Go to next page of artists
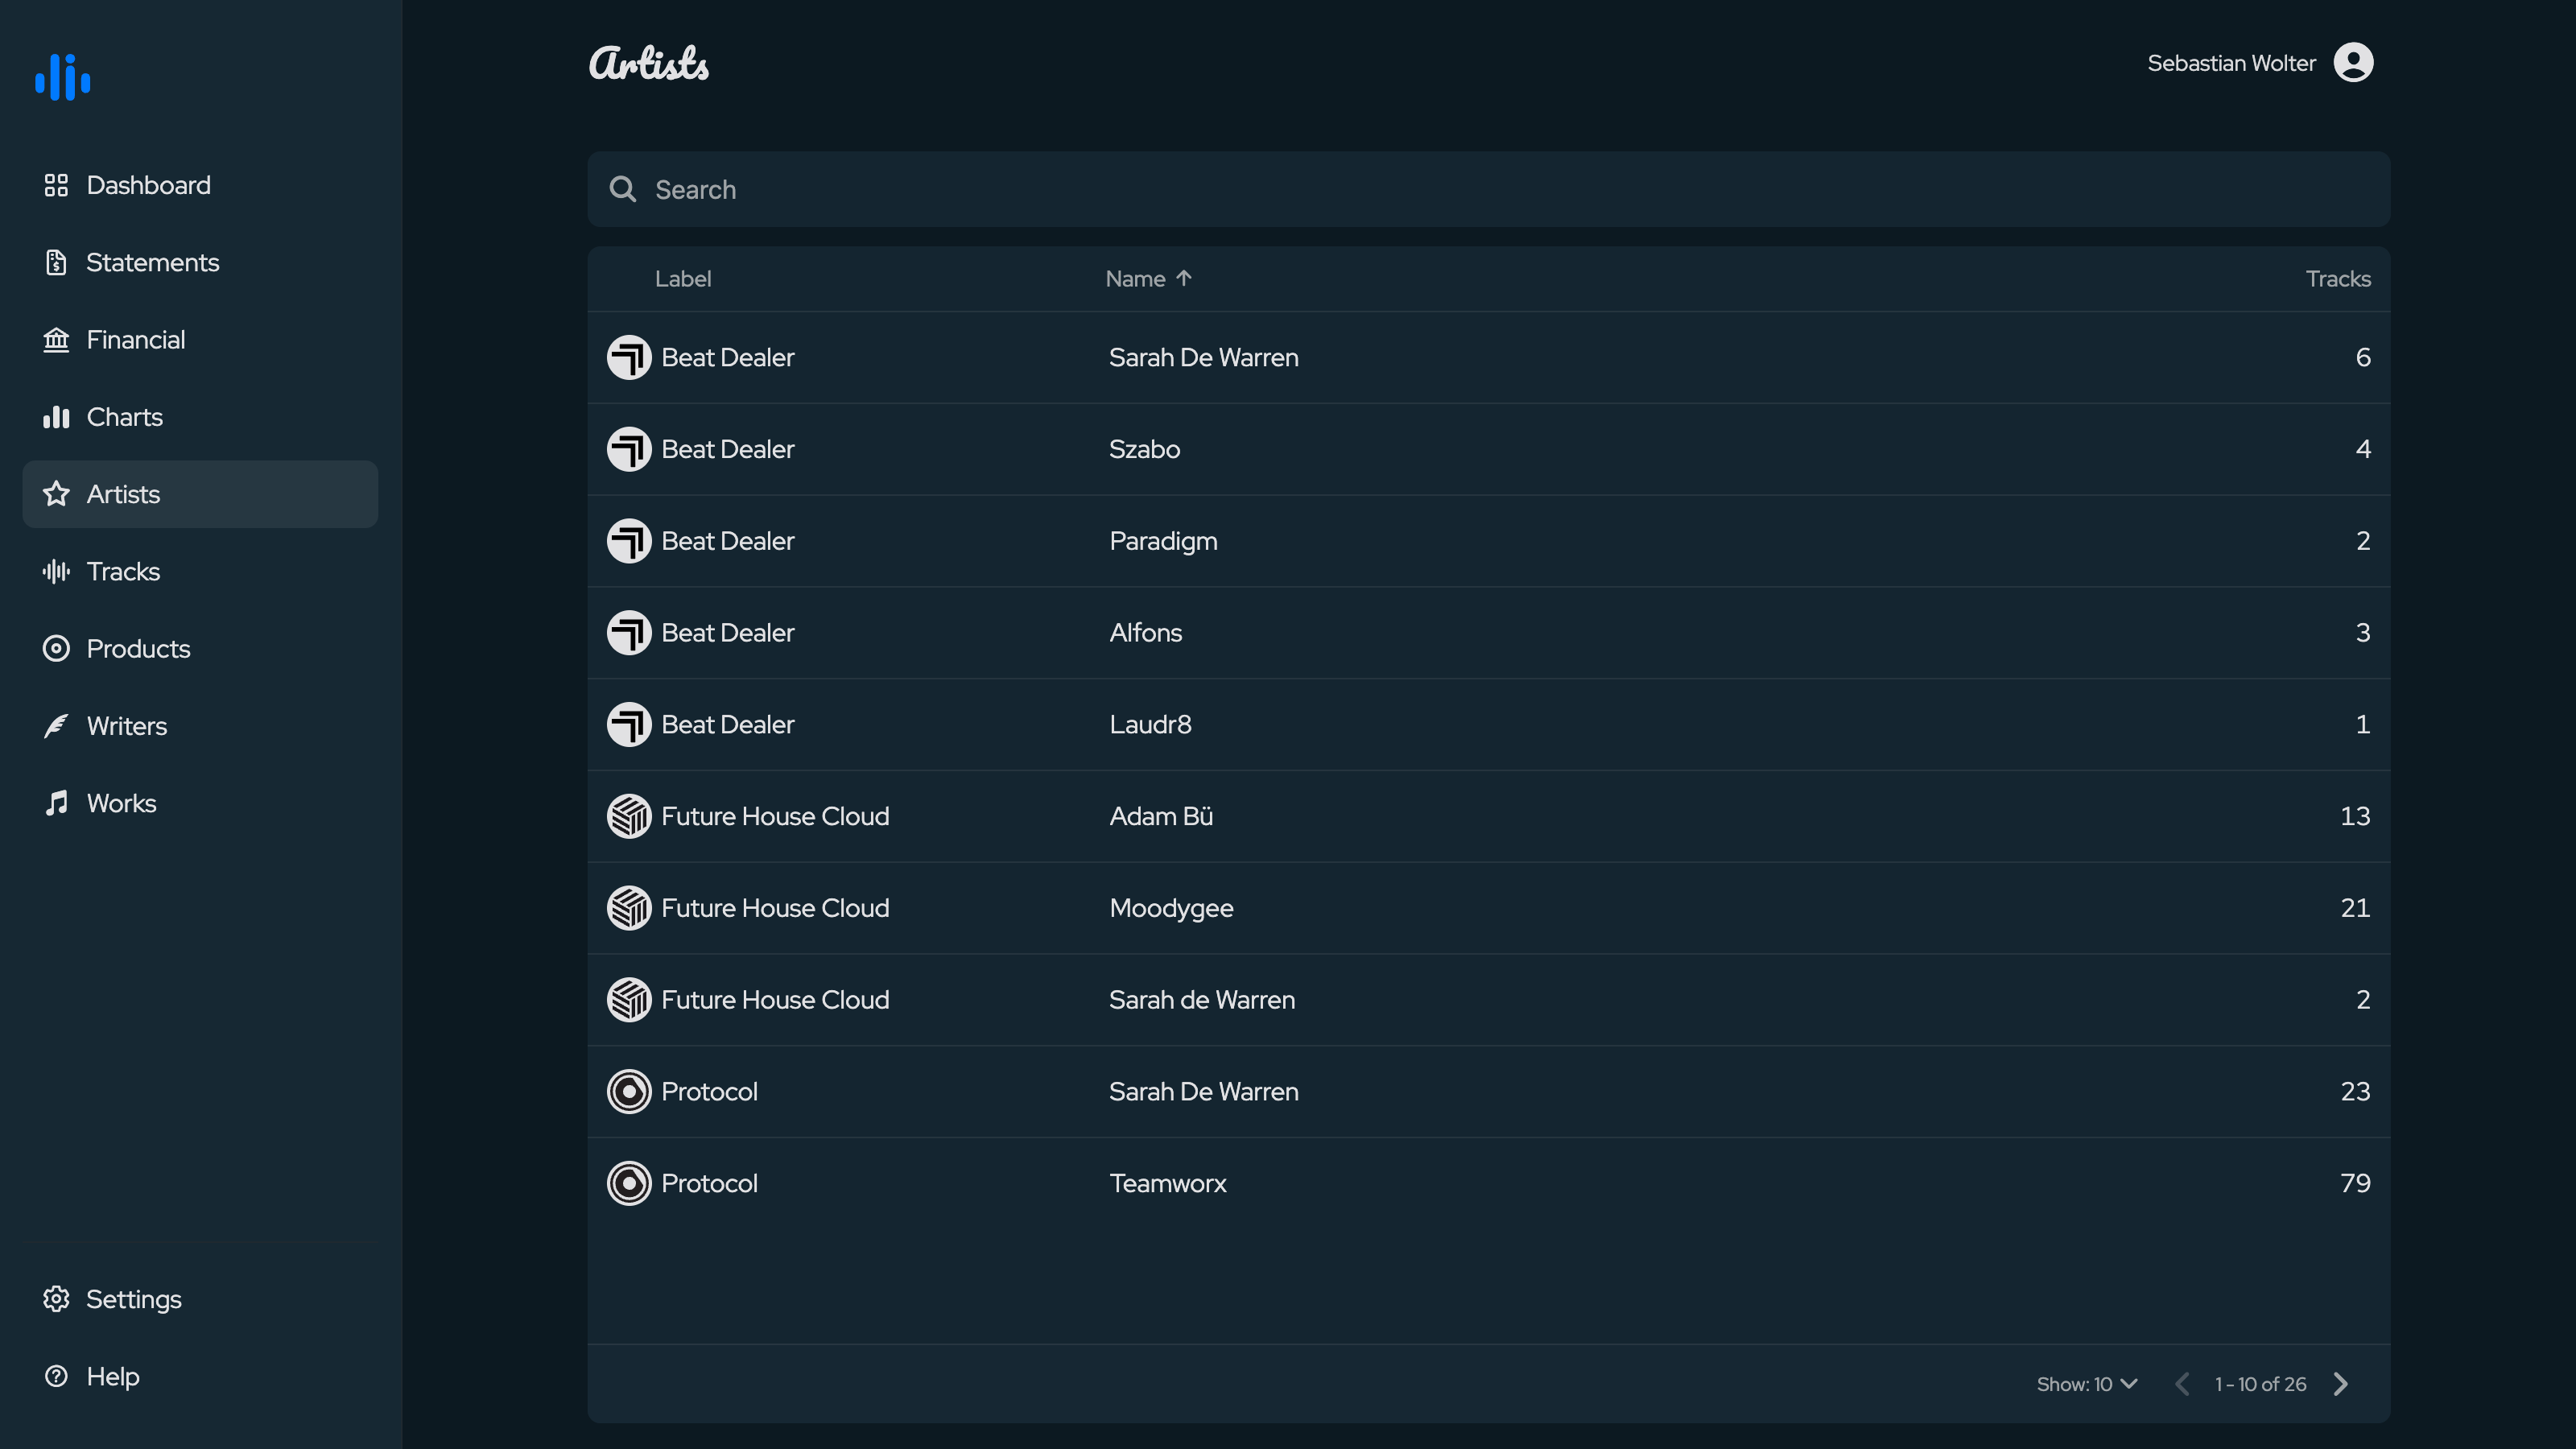Screen dimensions: 2576x1449 [2340, 1384]
